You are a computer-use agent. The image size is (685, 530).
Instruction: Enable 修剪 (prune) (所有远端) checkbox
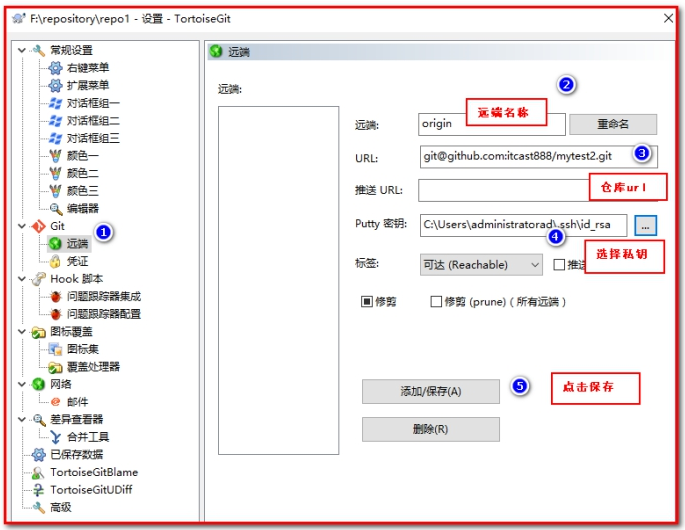[436, 301]
